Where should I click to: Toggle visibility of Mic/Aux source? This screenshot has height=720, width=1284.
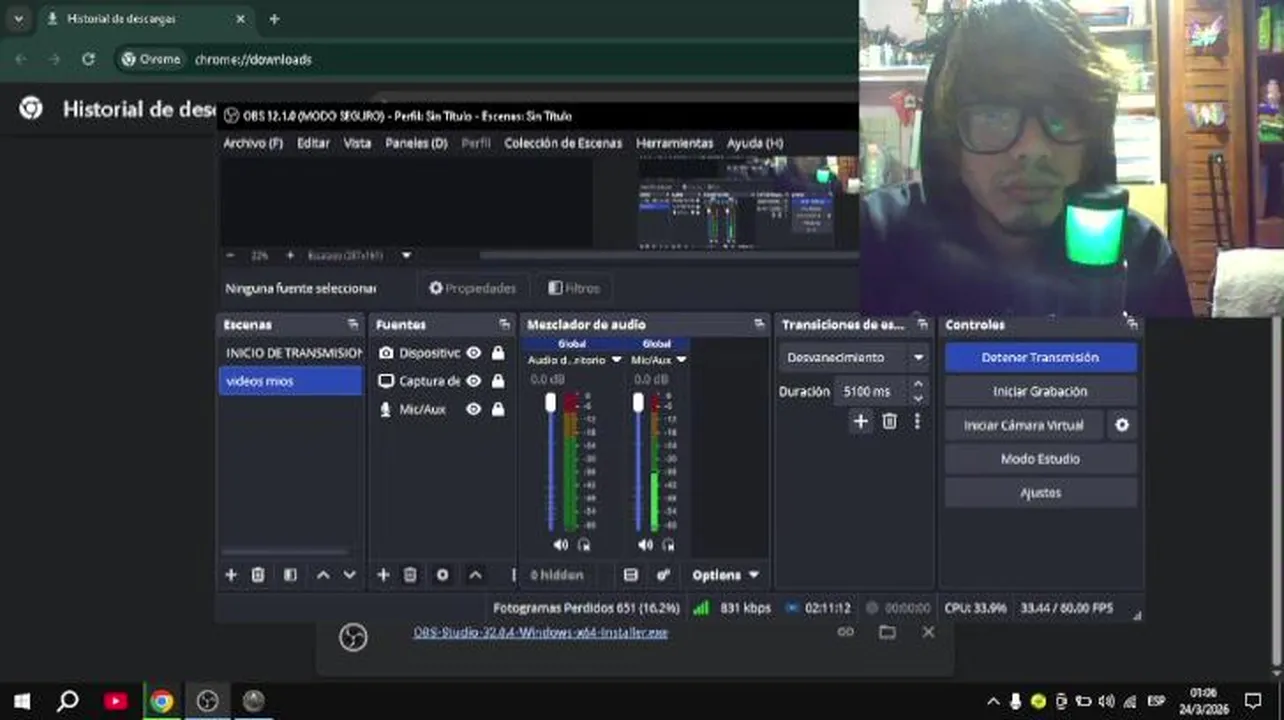point(474,409)
